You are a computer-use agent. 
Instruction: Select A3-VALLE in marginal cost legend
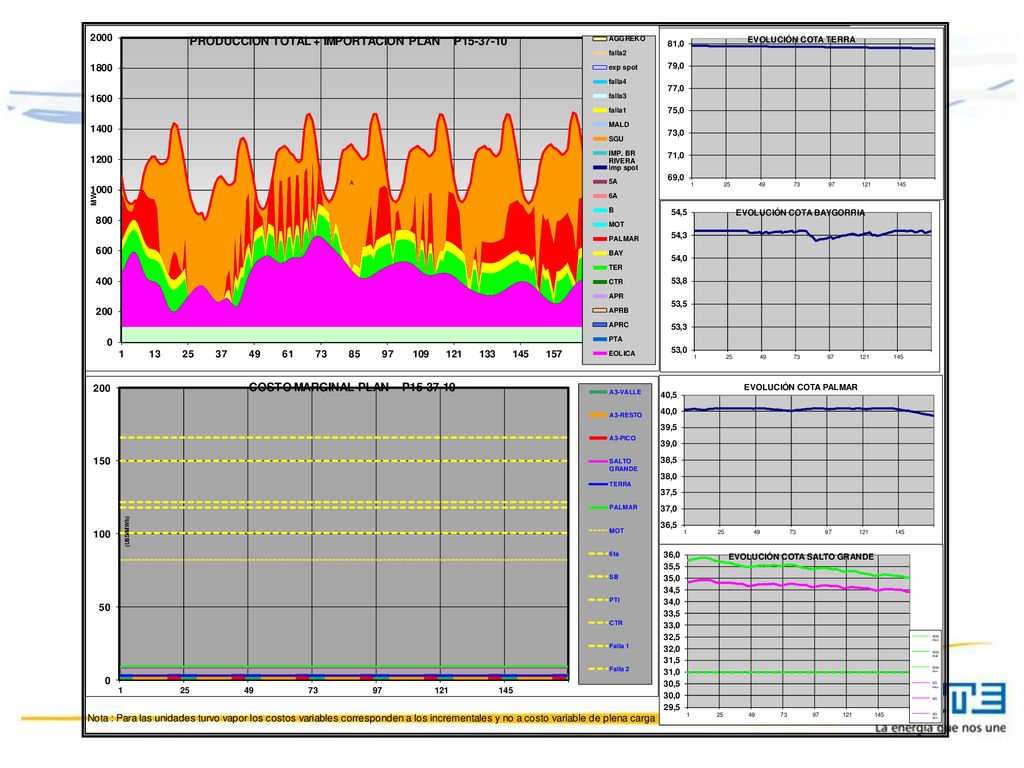point(615,392)
